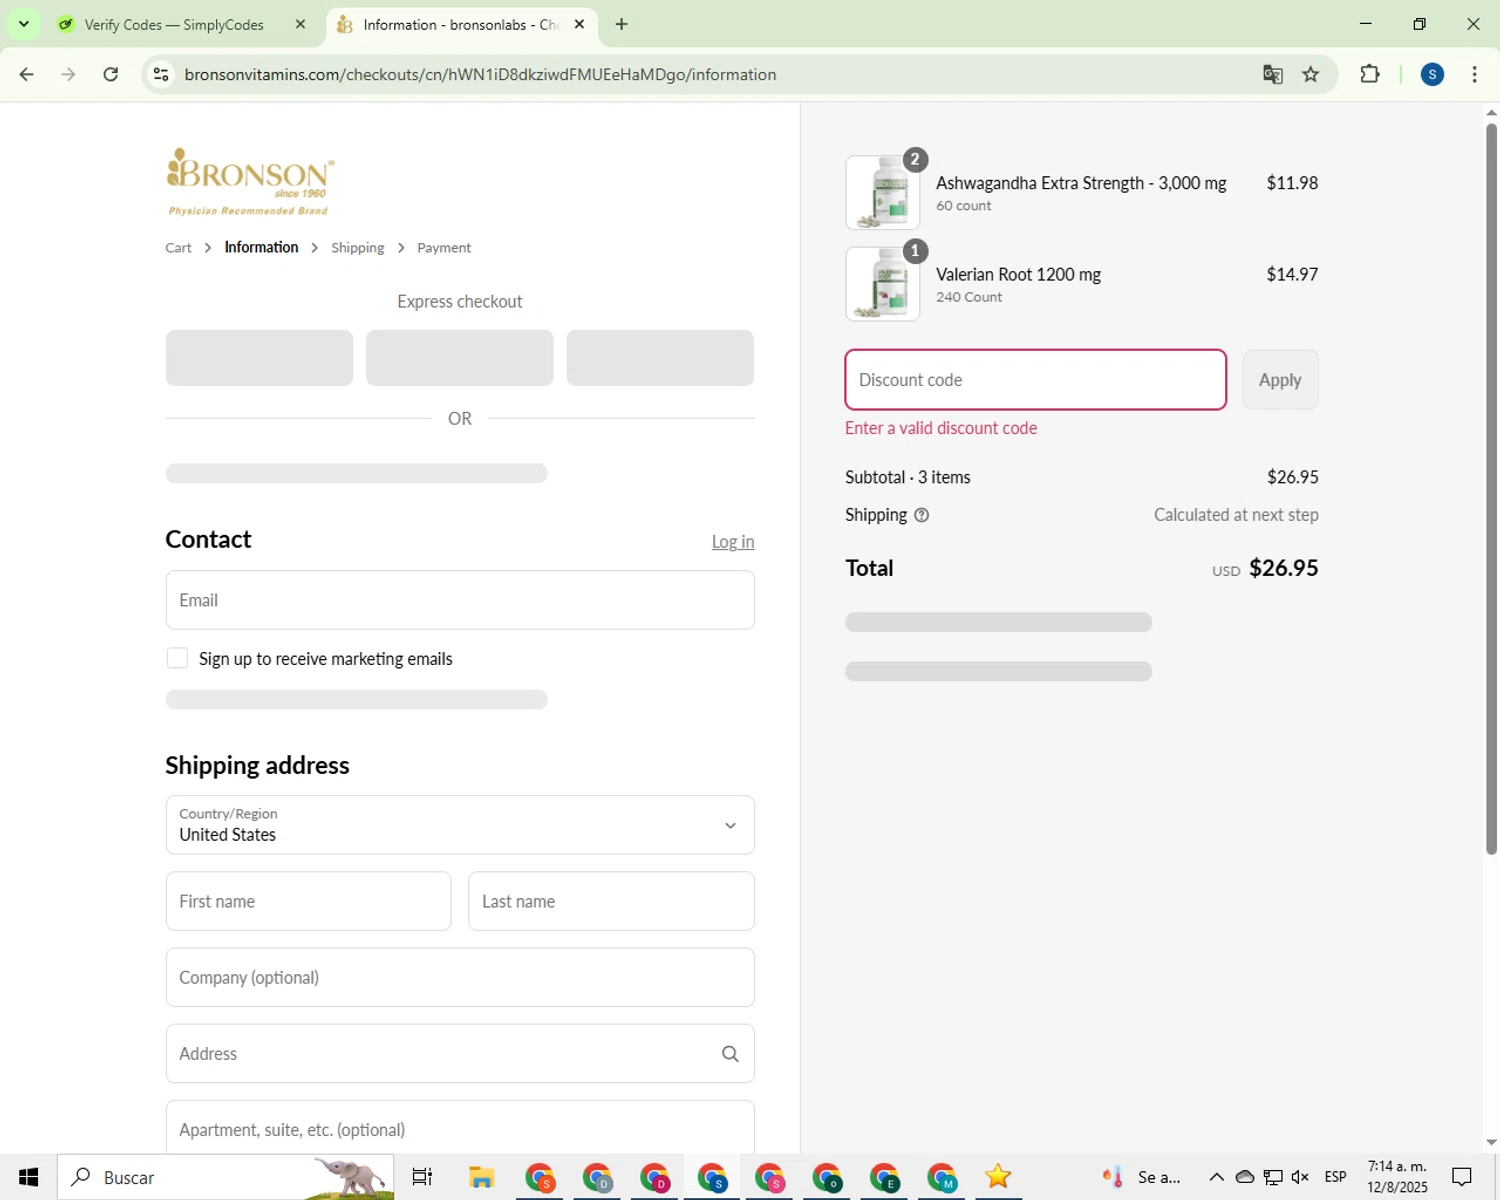Show hidden system tray icons
This screenshot has width=1500, height=1200.
point(1216,1177)
